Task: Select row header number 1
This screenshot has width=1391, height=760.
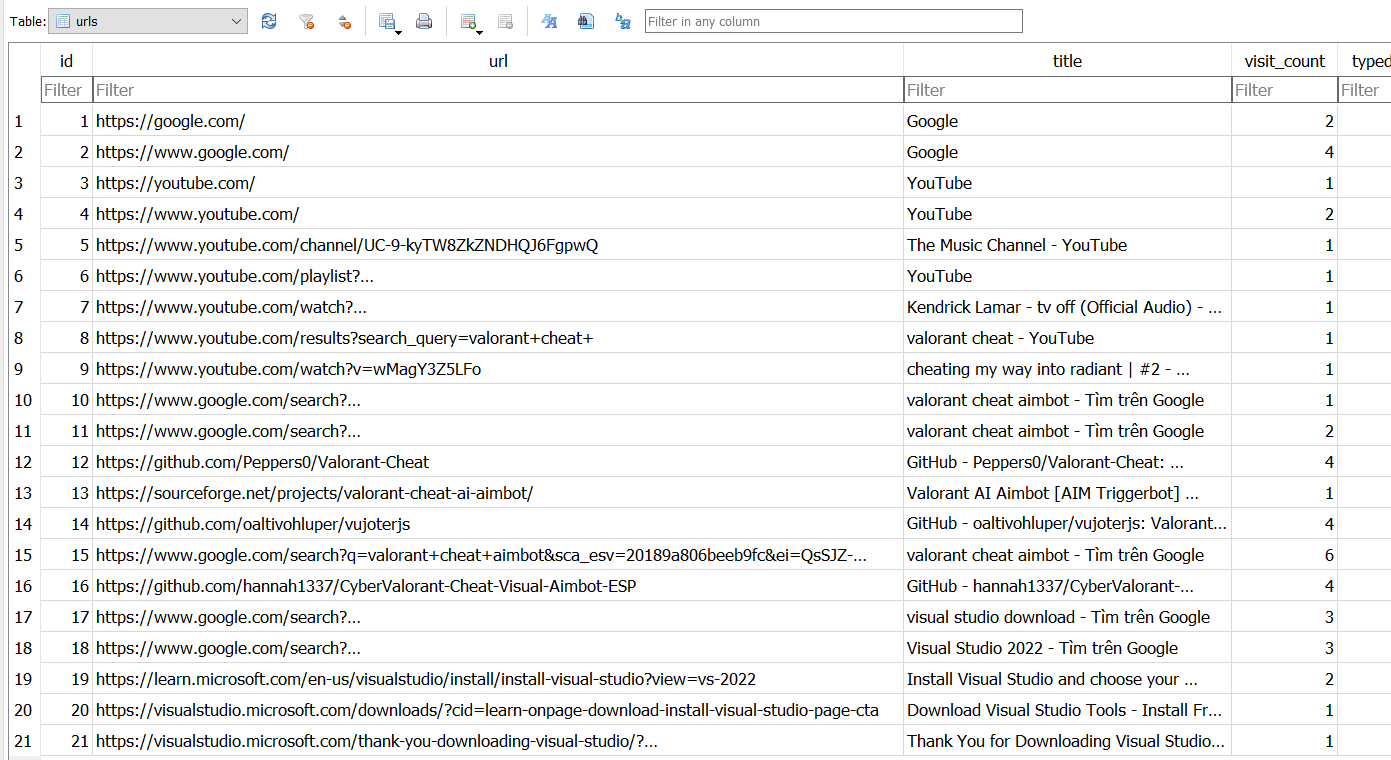Action: [24, 121]
